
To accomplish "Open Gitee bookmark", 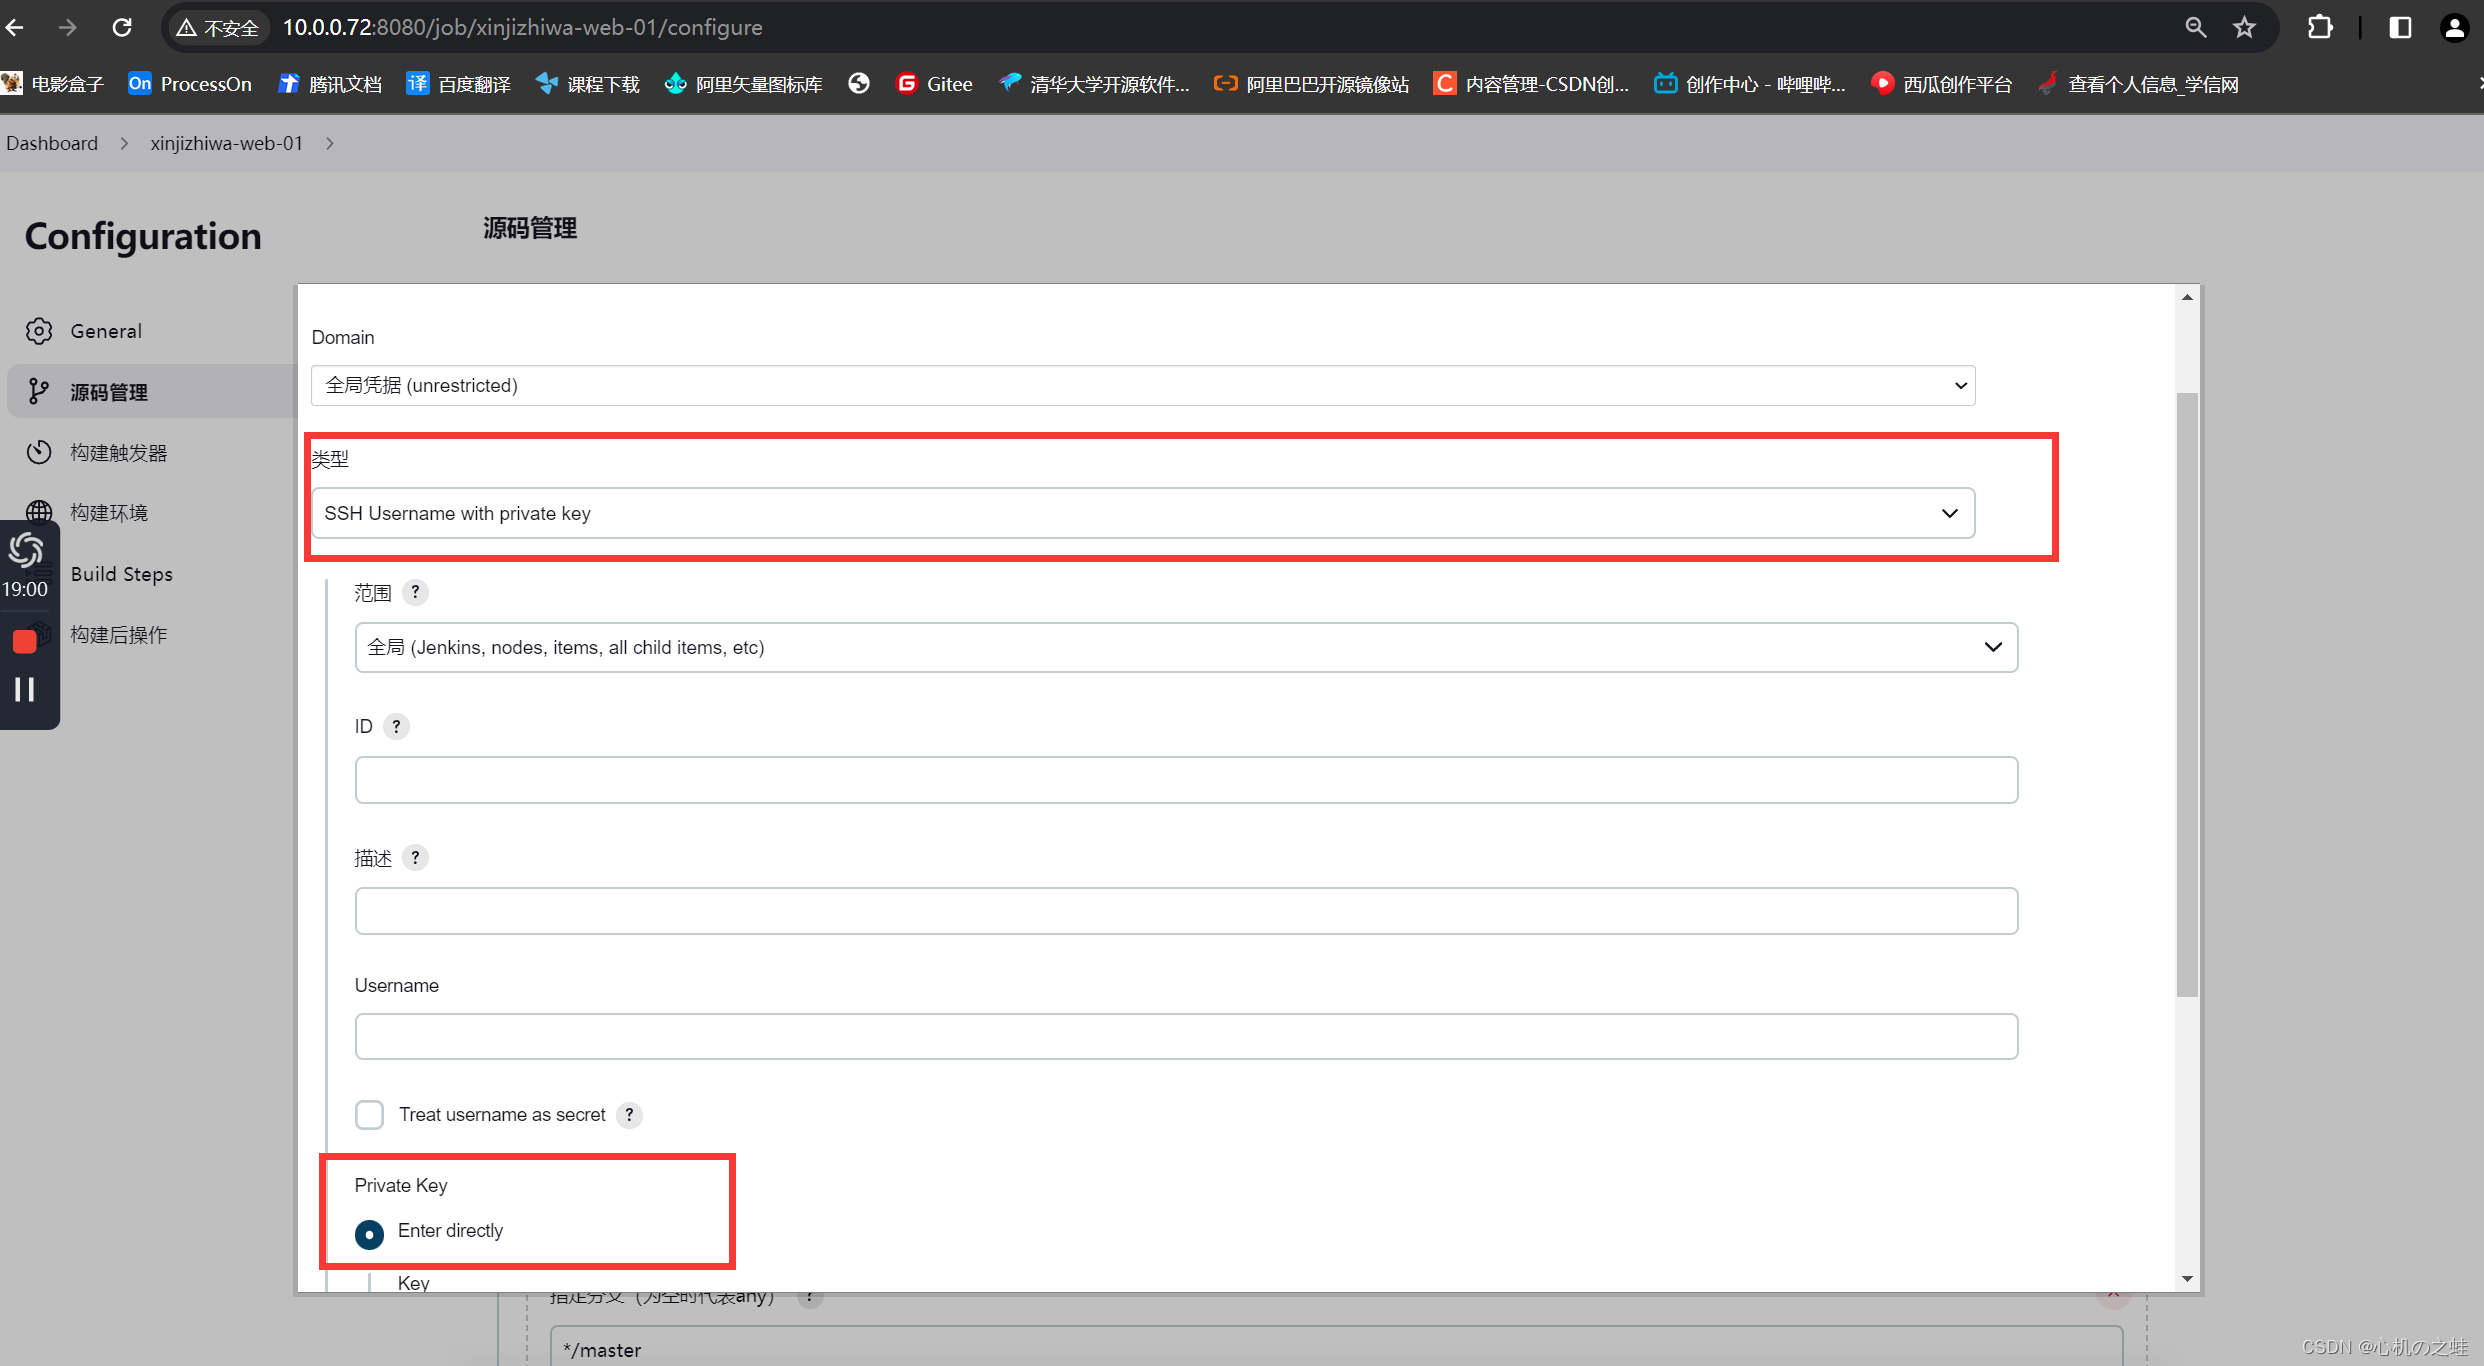I will click(x=935, y=84).
